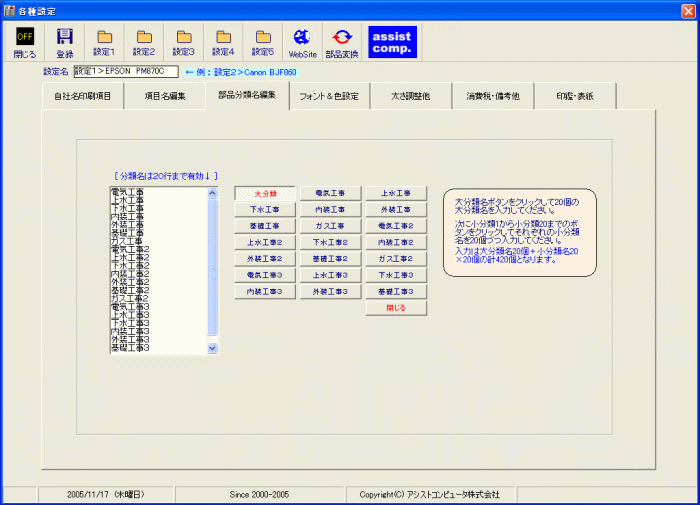Click the Since 2000-2005 status text

coord(259,494)
